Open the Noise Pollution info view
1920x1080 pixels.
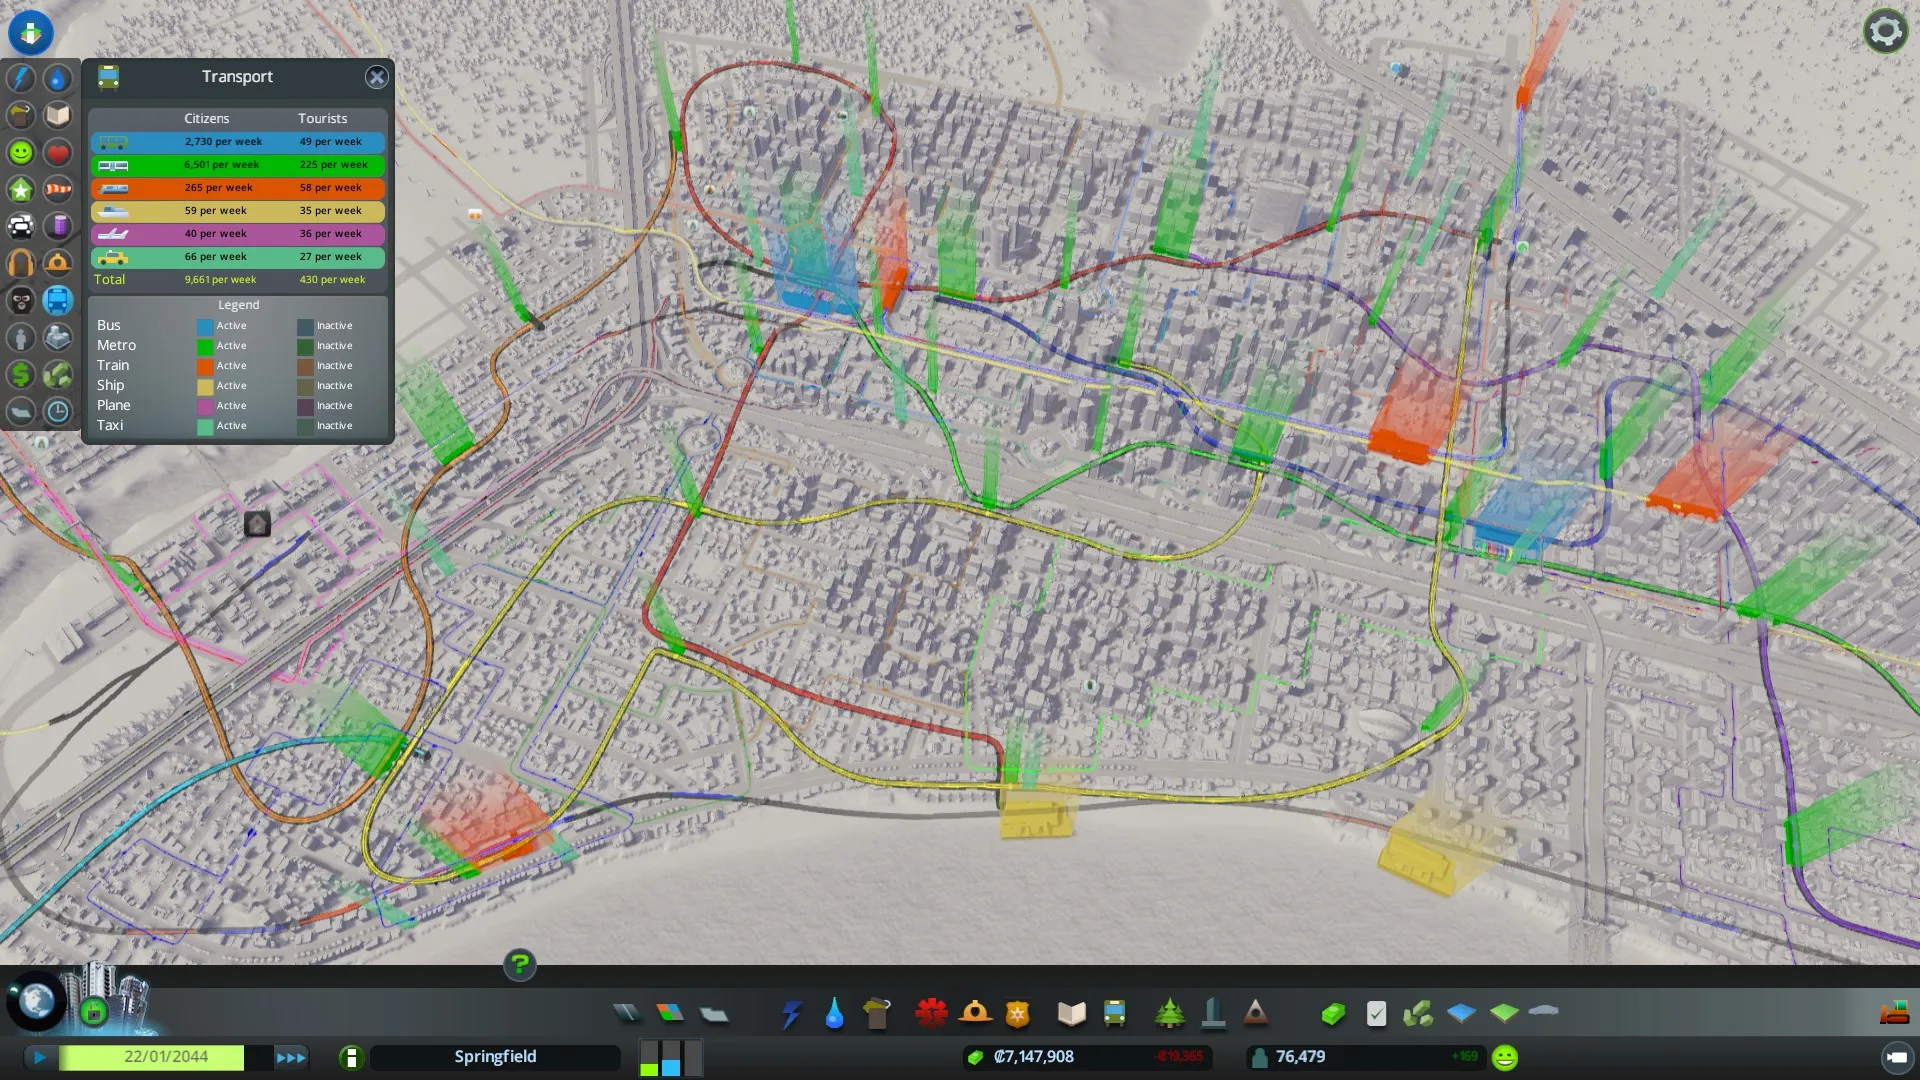21,263
